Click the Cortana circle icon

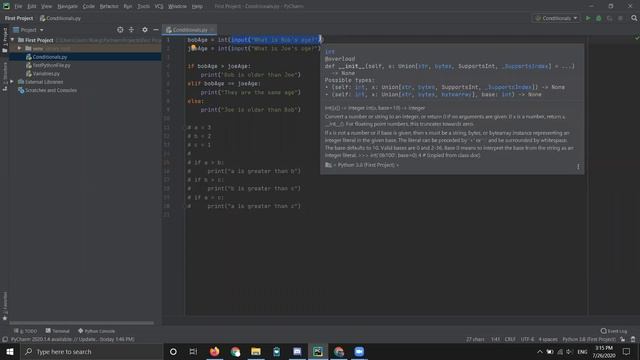[x=173, y=351]
